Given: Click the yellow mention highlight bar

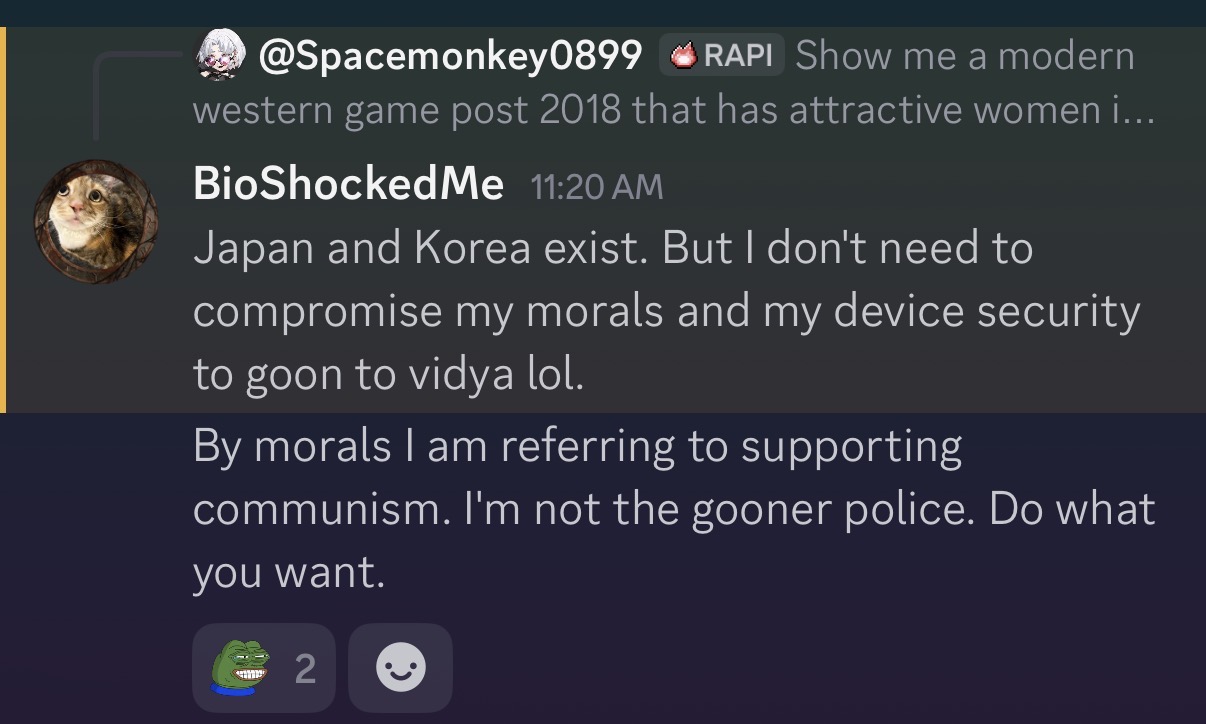Looking at the screenshot, I should 3,220.
